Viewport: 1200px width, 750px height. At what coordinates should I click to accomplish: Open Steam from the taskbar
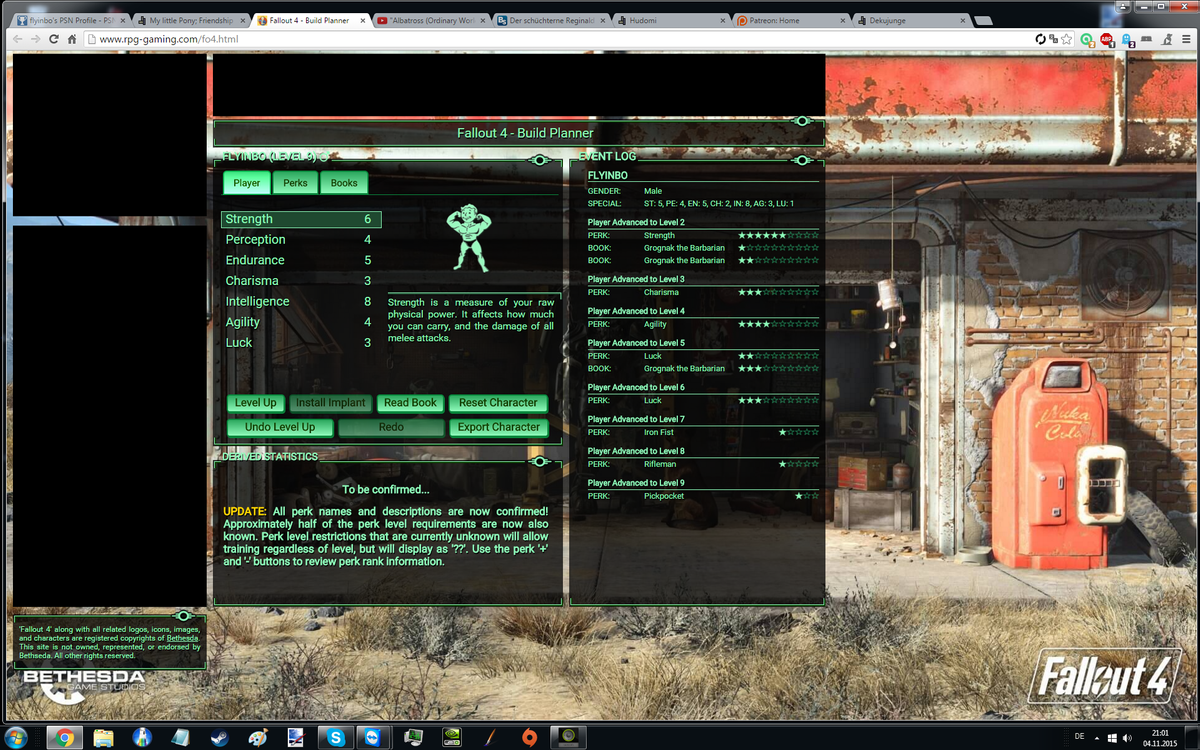[x=218, y=737]
